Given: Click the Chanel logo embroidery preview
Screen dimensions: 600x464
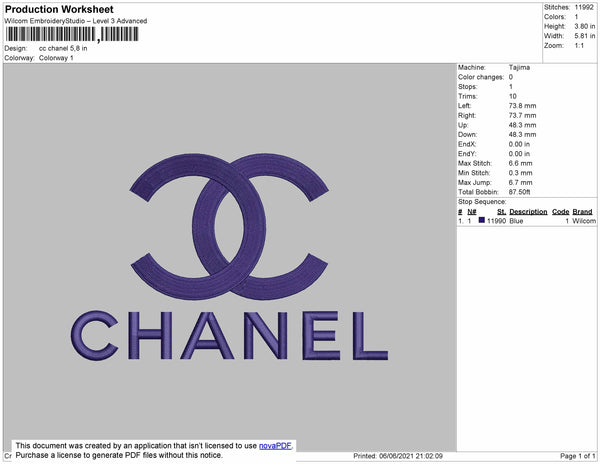Looking at the screenshot, I should pyautogui.click(x=230, y=257).
